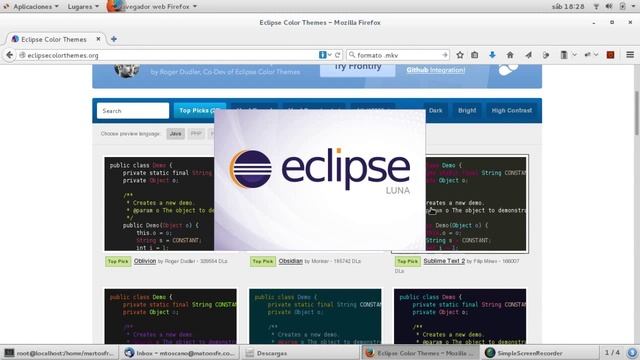
Task: Click the page vertical scrollbar handle
Action: pos(636,113)
